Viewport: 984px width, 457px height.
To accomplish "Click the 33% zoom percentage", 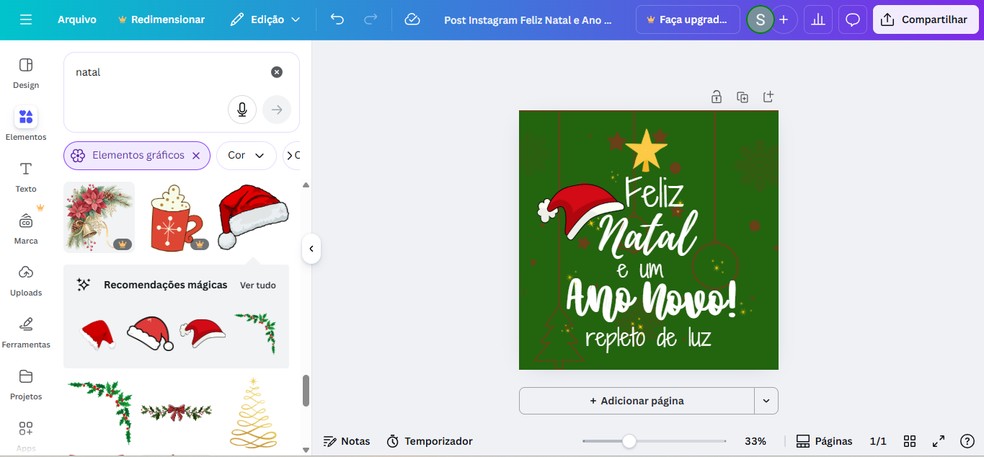I will (755, 441).
